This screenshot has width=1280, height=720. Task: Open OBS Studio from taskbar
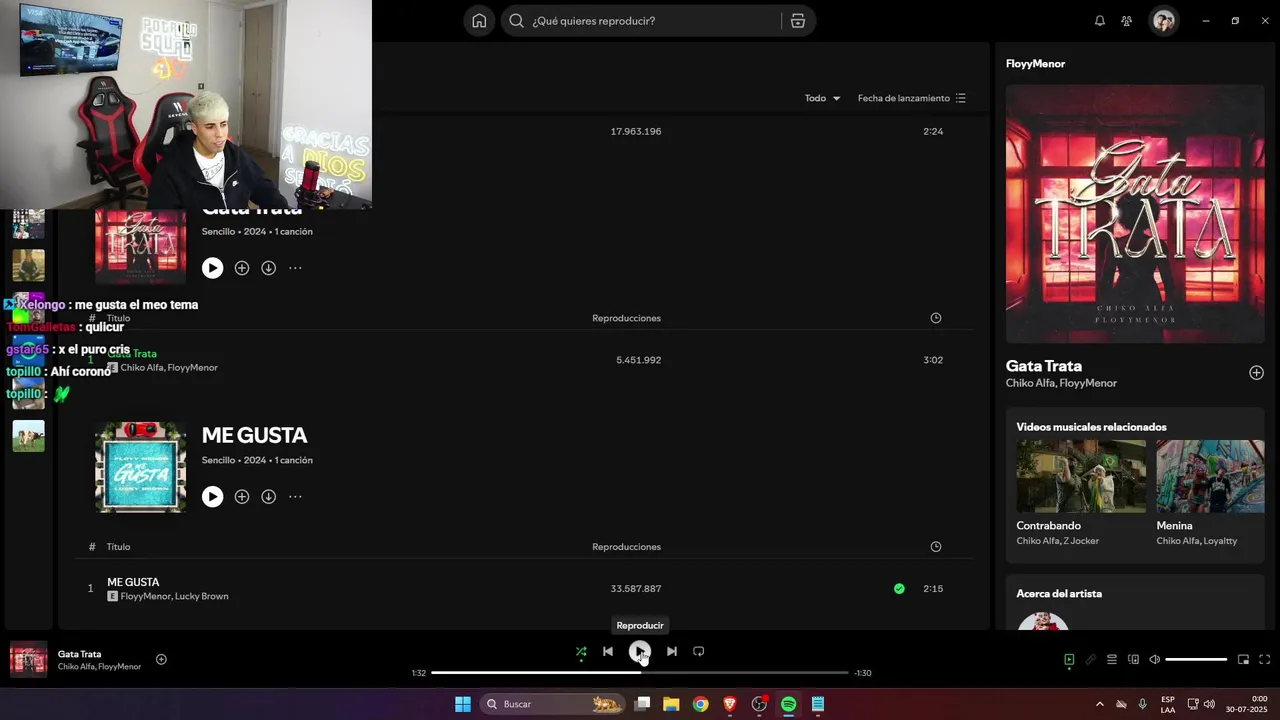click(x=759, y=704)
